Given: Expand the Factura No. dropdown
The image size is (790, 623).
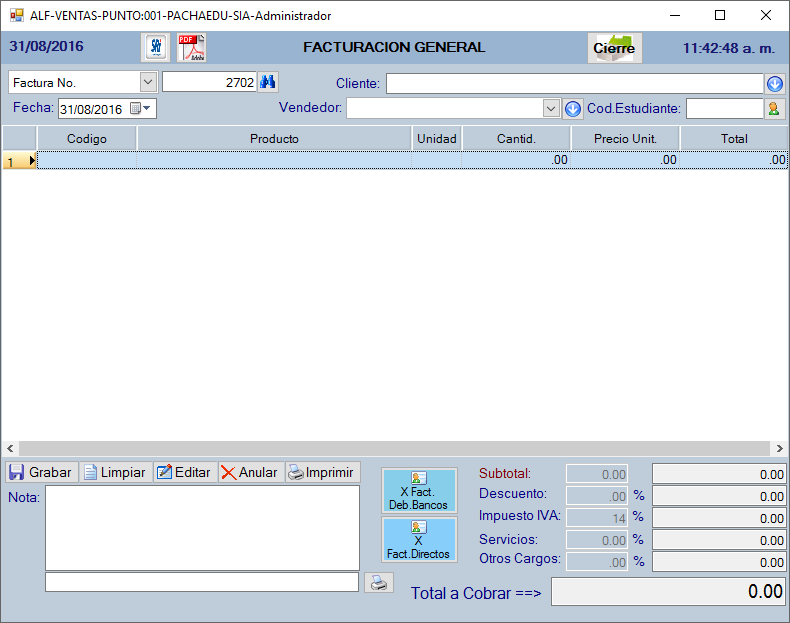Looking at the screenshot, I should [148, 82].
